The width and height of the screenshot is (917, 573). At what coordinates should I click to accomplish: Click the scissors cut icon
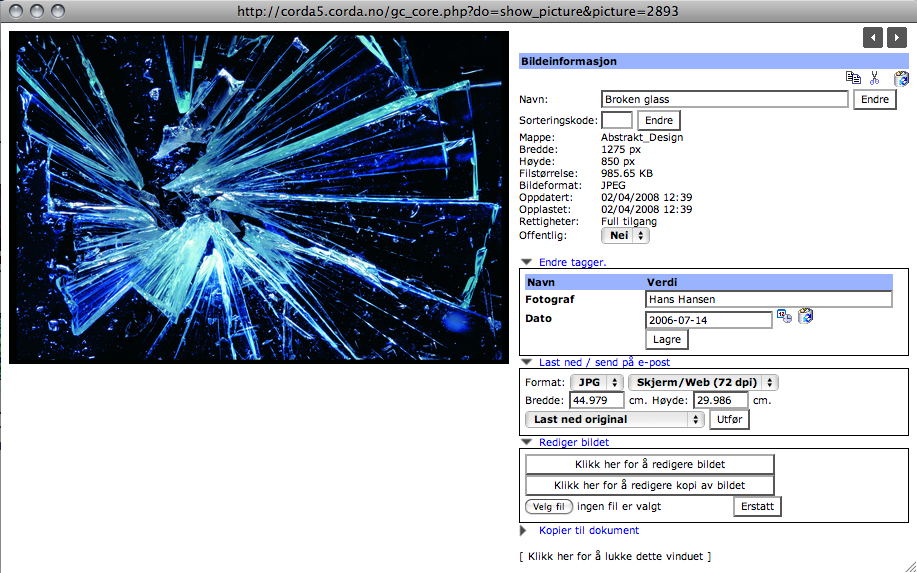tap(874, 78)
